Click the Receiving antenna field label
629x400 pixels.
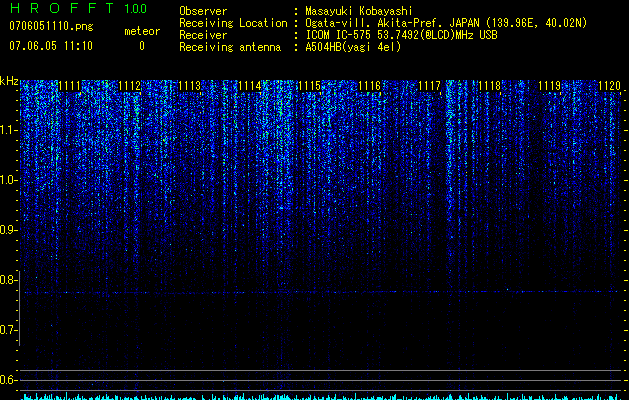(230, 47)
